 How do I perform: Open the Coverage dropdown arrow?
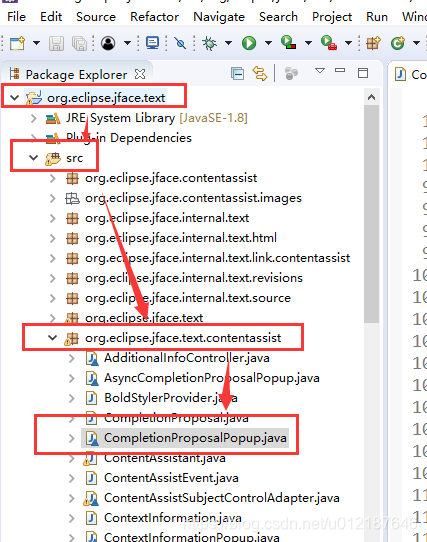pos(308,43)
